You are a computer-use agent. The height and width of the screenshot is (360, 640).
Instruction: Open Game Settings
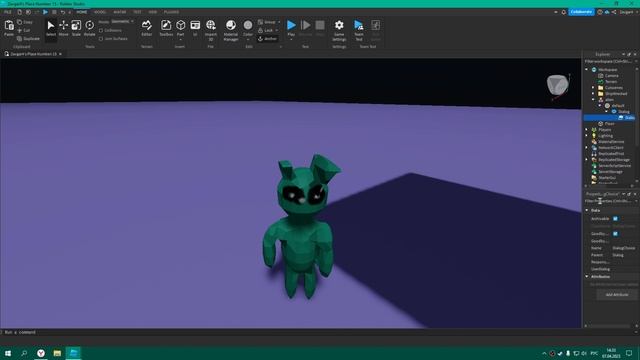(339, 29)
